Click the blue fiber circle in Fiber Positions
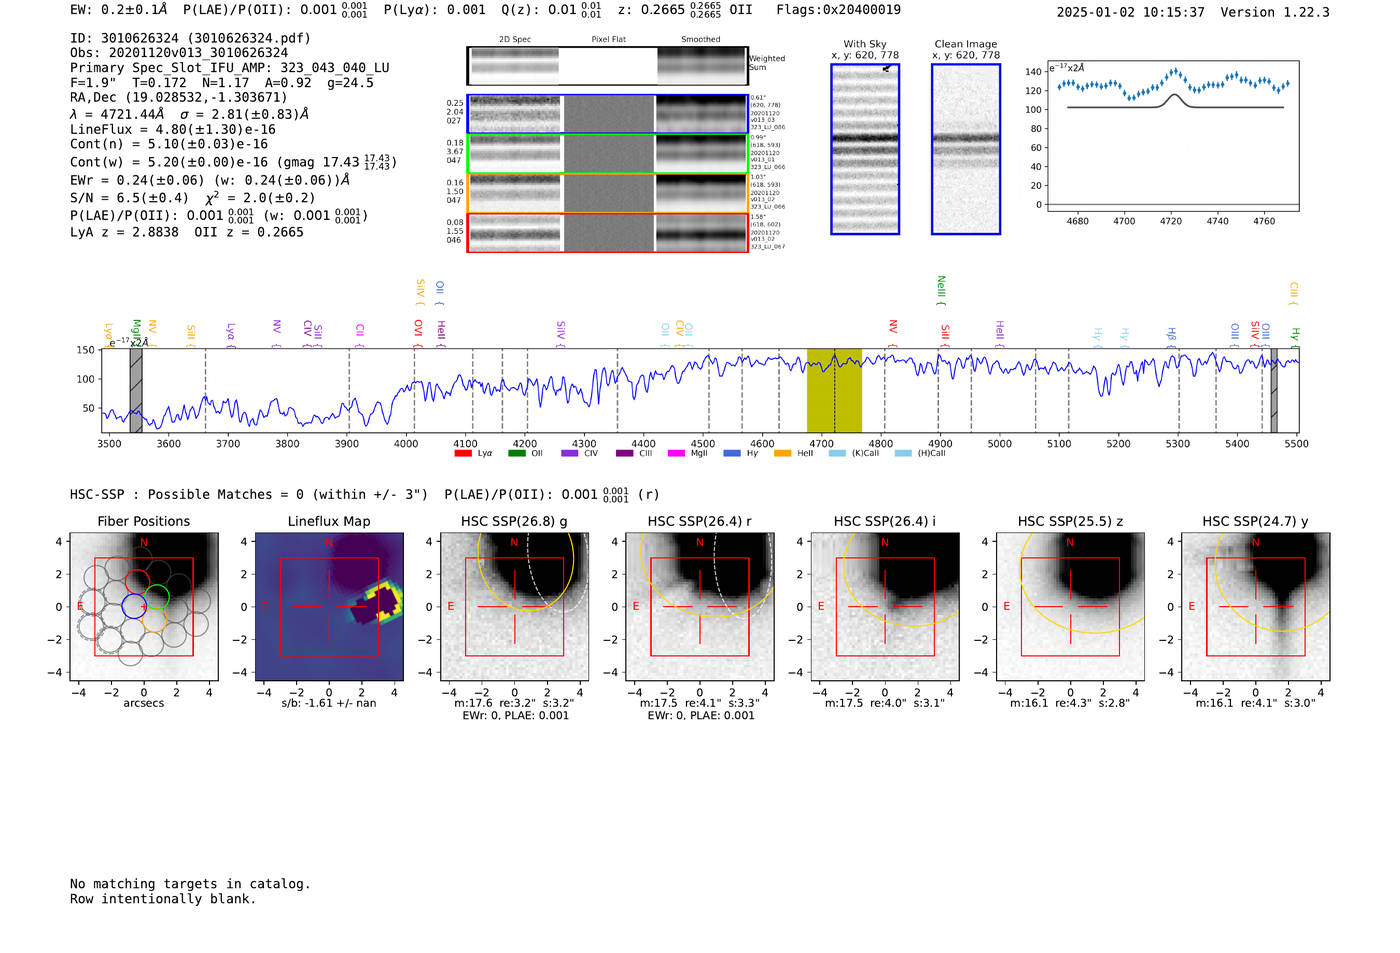 pos(133,606)
